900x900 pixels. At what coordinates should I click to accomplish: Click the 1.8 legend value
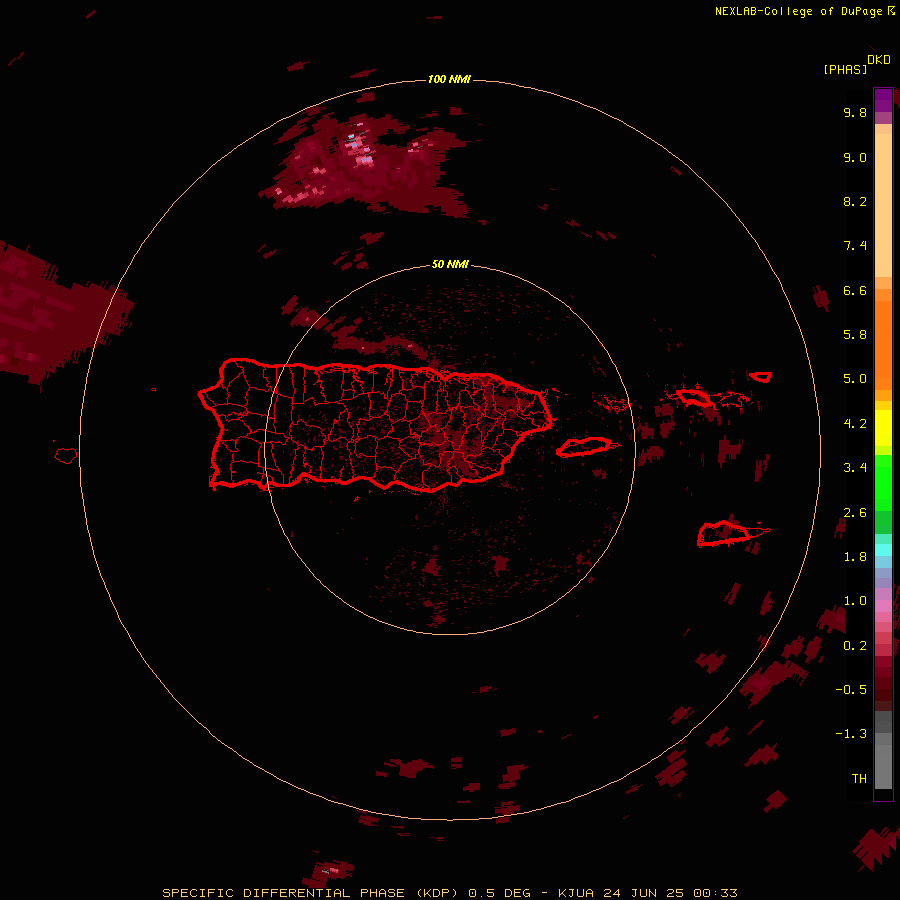pos(855,557)
